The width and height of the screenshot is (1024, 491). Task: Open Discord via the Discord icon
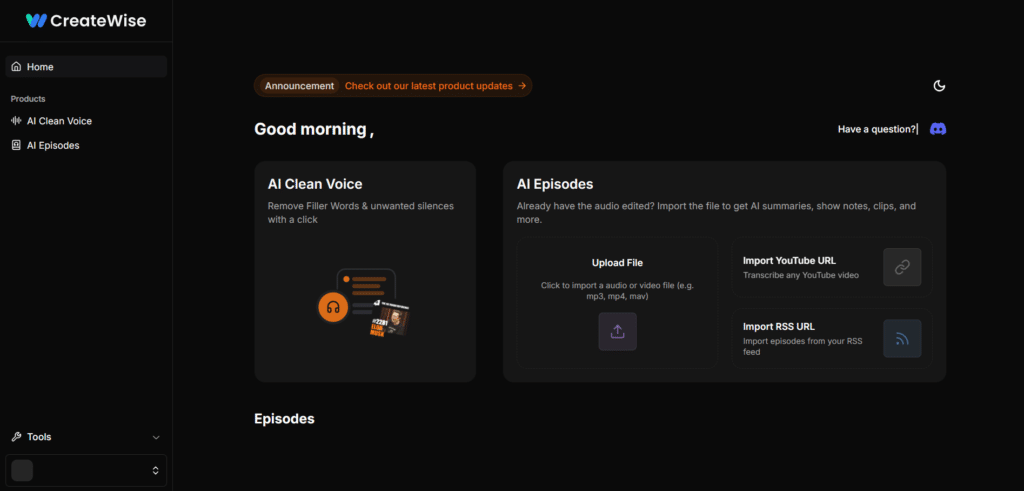click(x=938, y=129)
